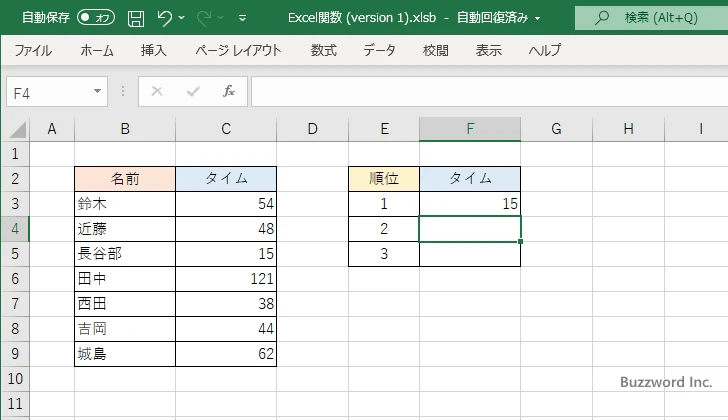This screenshot has width=728, height=420.
Task: Switch to the 挿入 ribbon tab
Action: coord(154,50)
